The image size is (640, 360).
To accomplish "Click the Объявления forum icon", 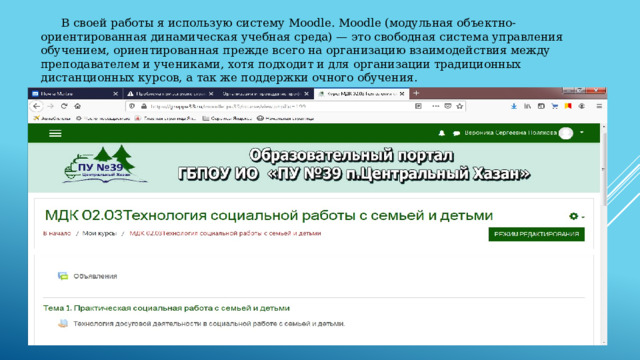I will 63,276.
